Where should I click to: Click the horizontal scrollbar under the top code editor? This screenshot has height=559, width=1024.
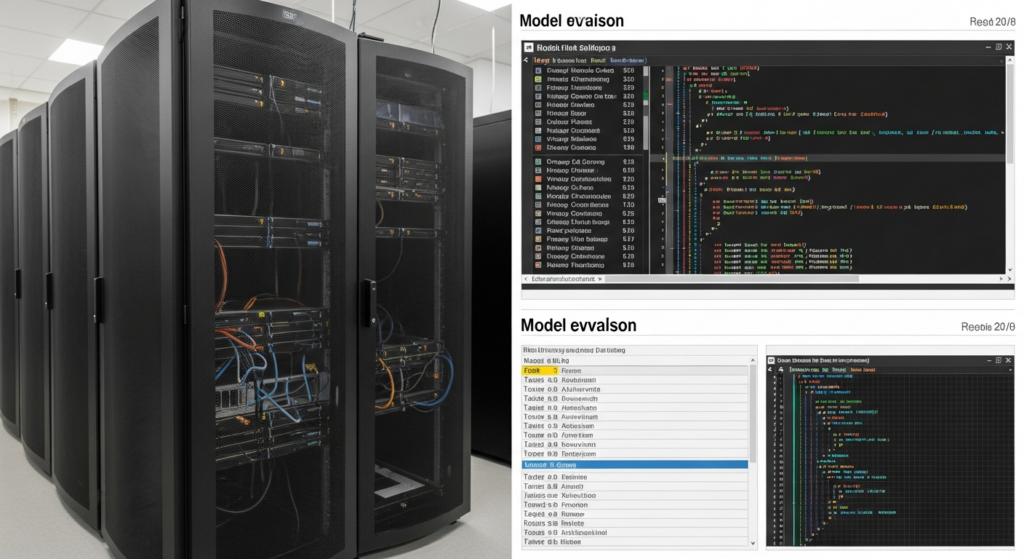731,279
